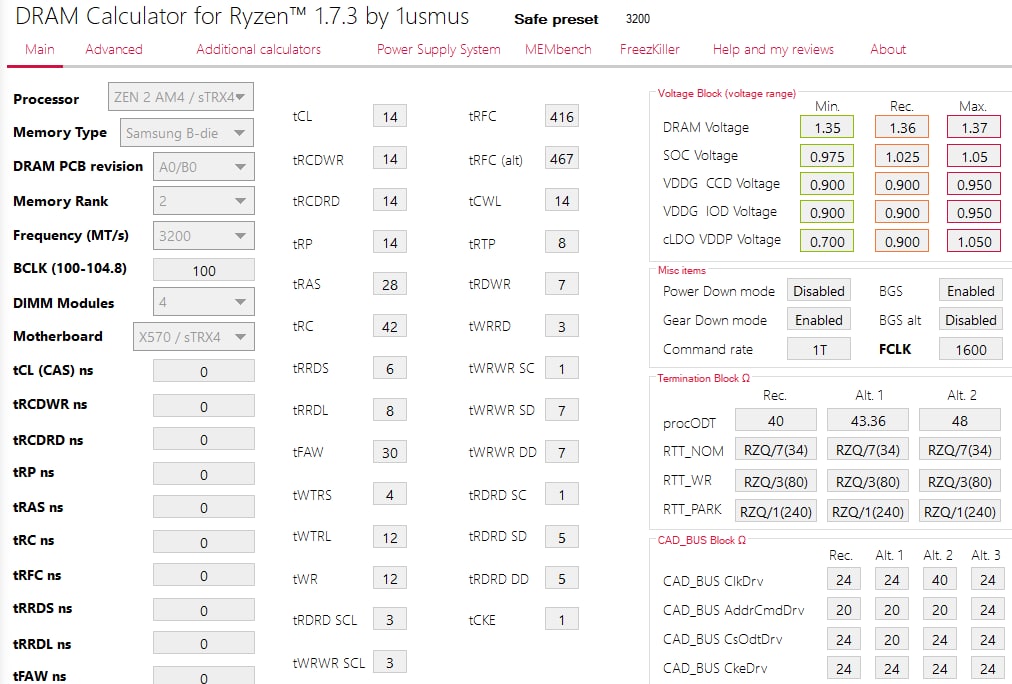Click Power Down mode Disabled field
The image size is (1012, 684).
tap(818, 290)
